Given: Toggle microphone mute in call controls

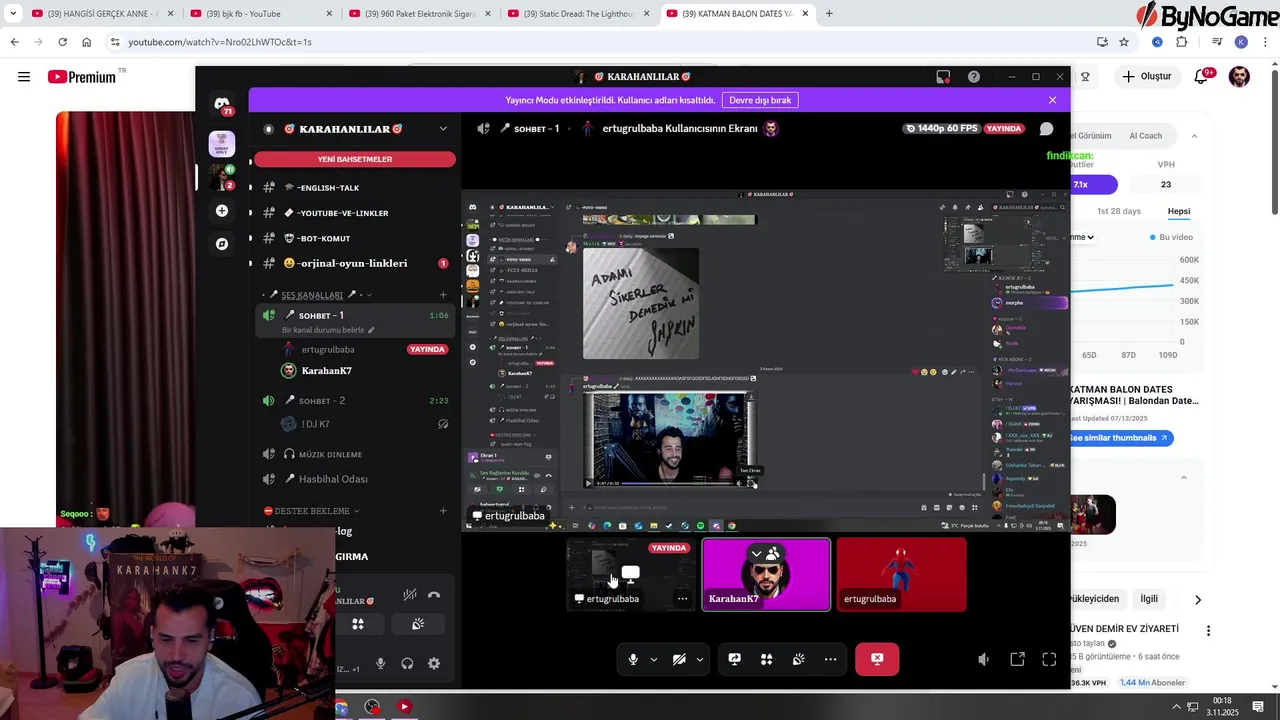Looking at the screenshot, I should 633,659.
